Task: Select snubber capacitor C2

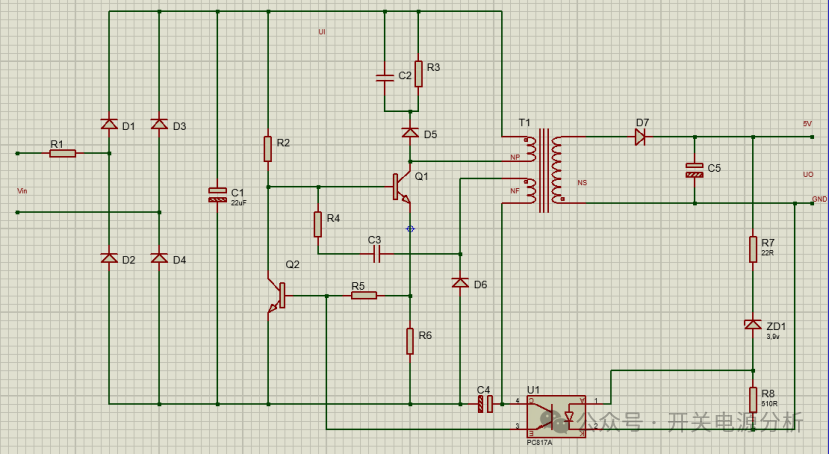Action: point(383,76)
